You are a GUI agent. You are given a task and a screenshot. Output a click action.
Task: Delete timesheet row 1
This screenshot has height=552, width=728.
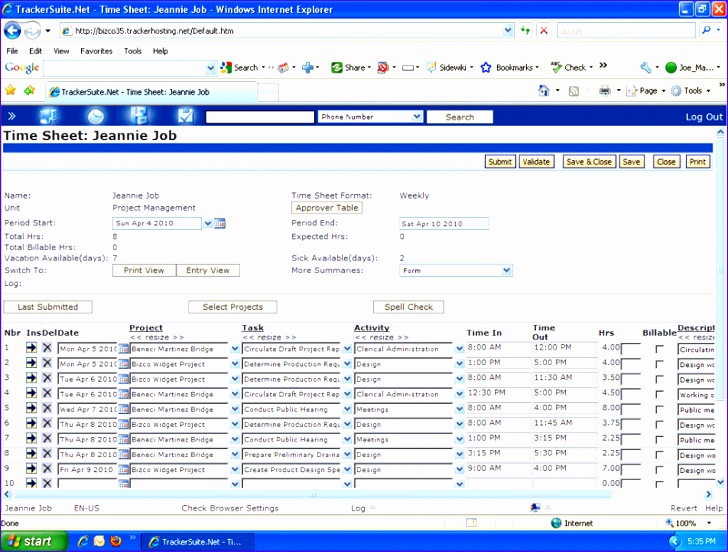pyautogui.click(x=47, y=348)
